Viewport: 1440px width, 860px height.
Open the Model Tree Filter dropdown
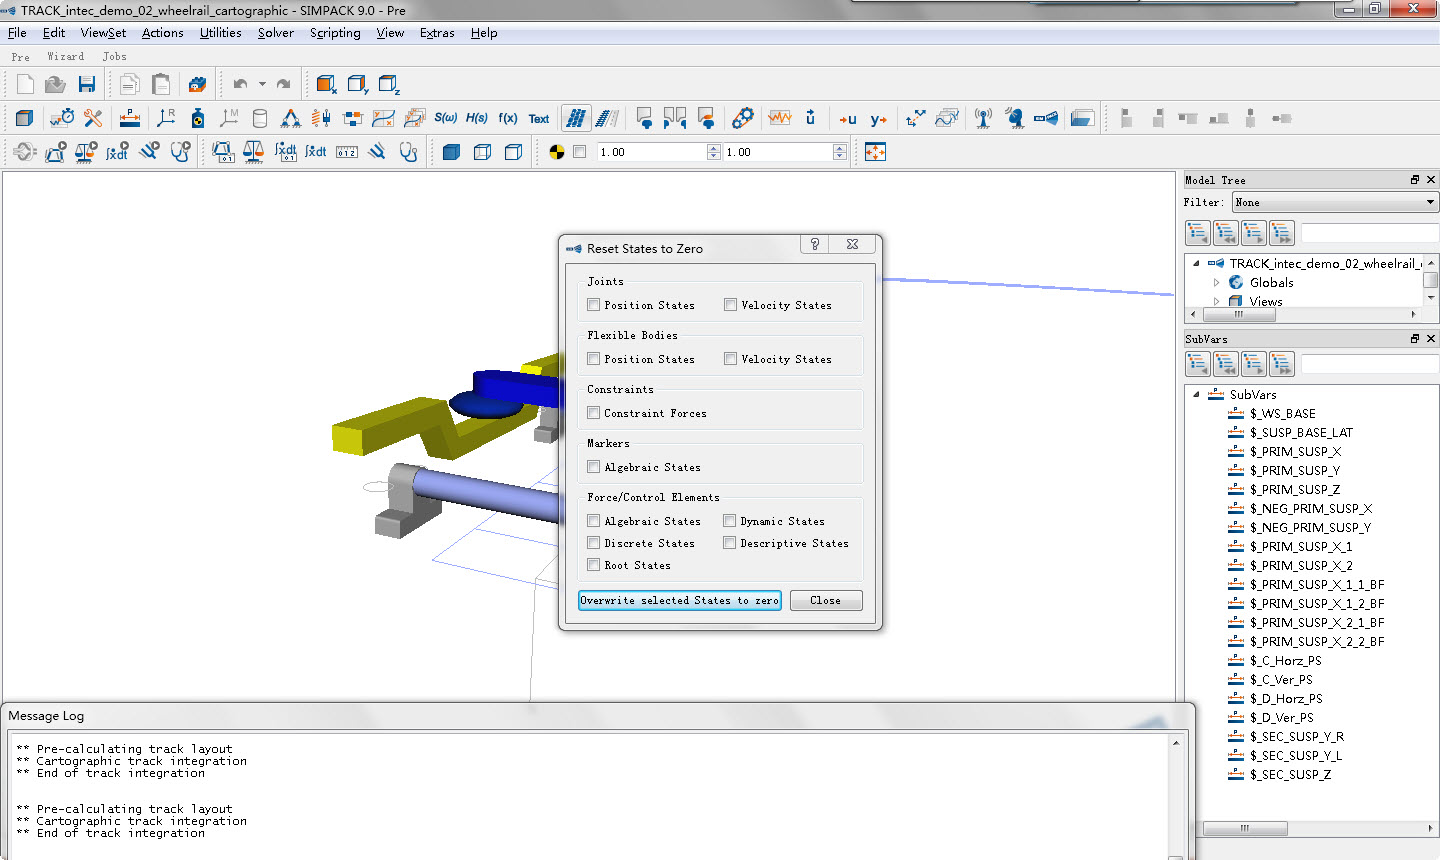(1335, 202)
